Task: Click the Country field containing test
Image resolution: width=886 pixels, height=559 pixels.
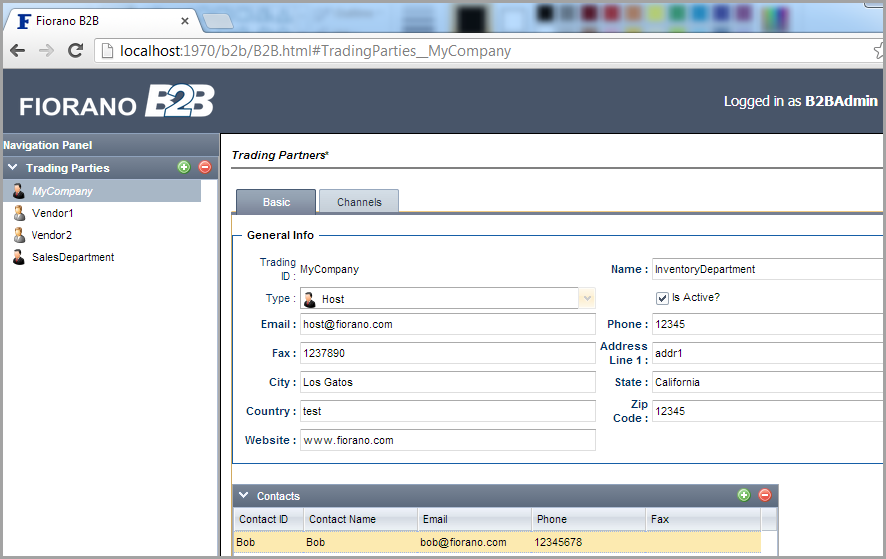Action: 448,411
